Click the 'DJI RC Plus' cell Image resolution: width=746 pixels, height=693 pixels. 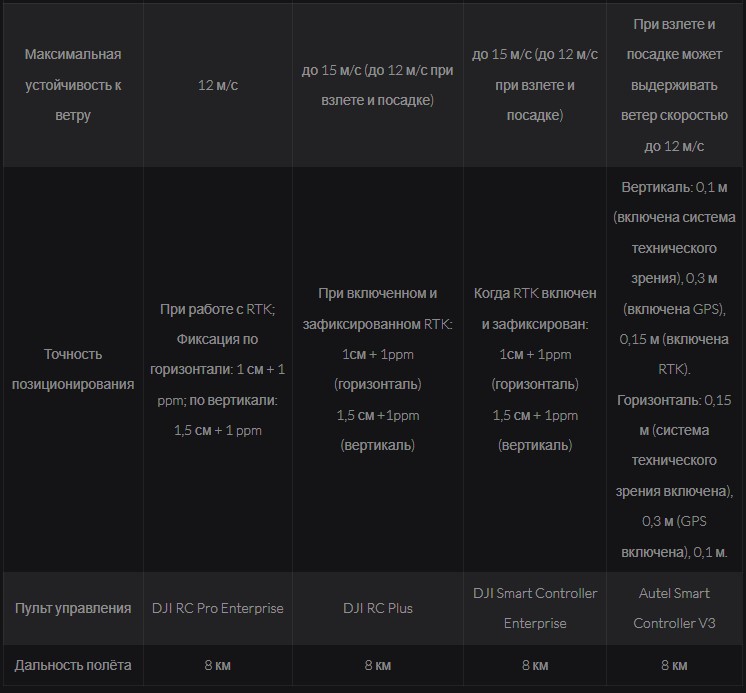[377, 608]
